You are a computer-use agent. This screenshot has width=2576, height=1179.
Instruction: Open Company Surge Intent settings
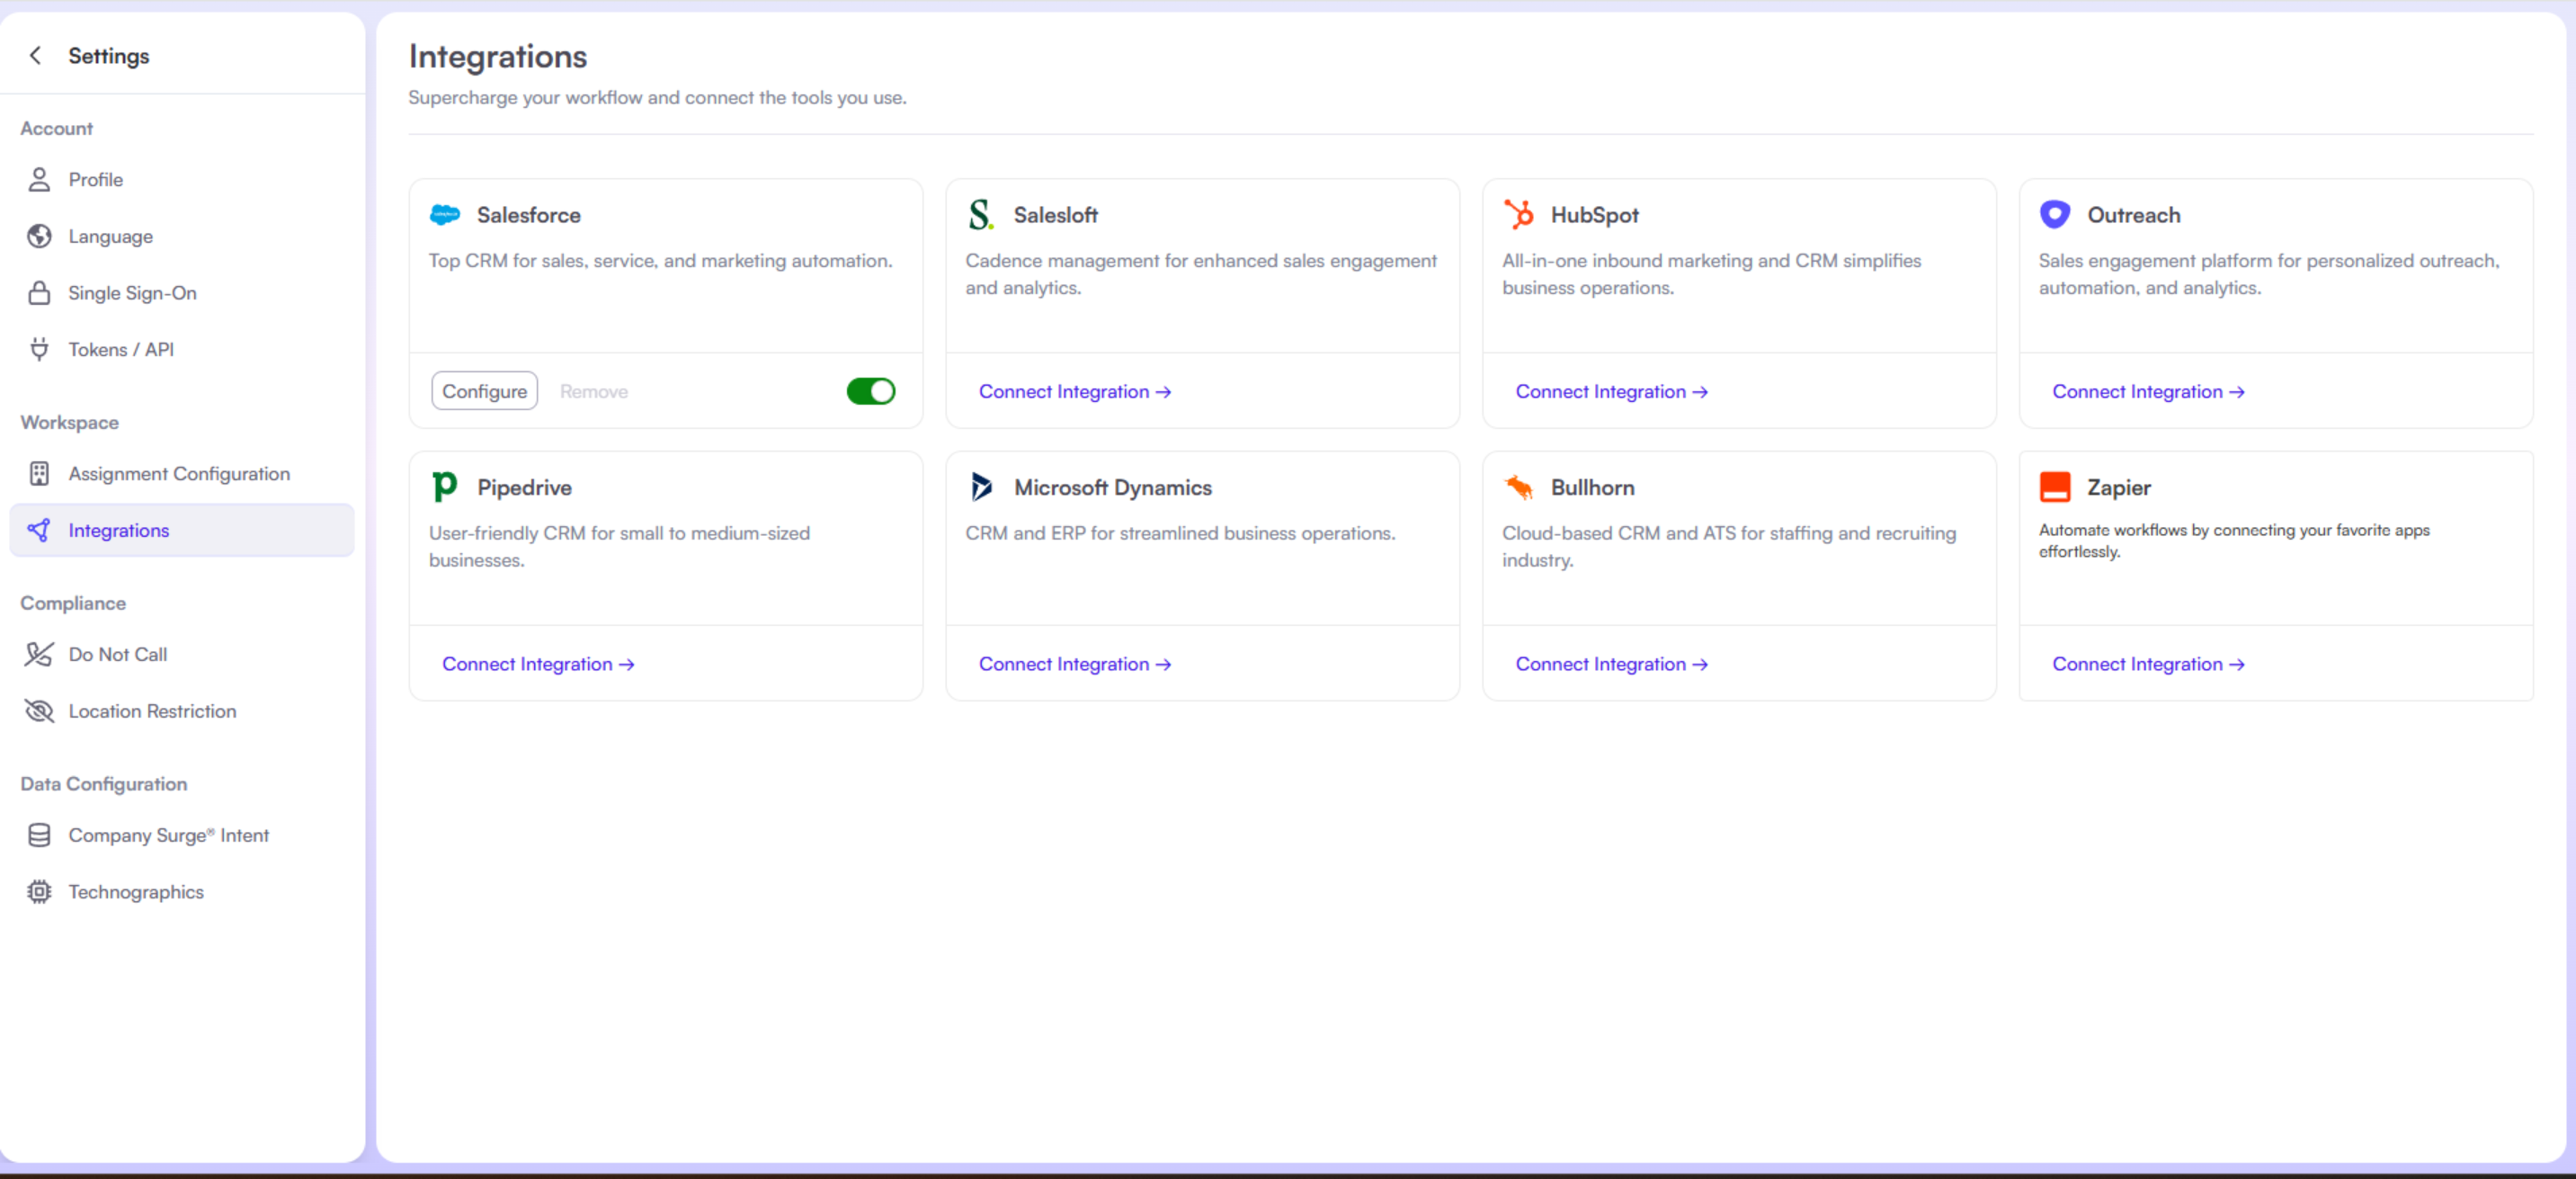(x=168, y=835)
